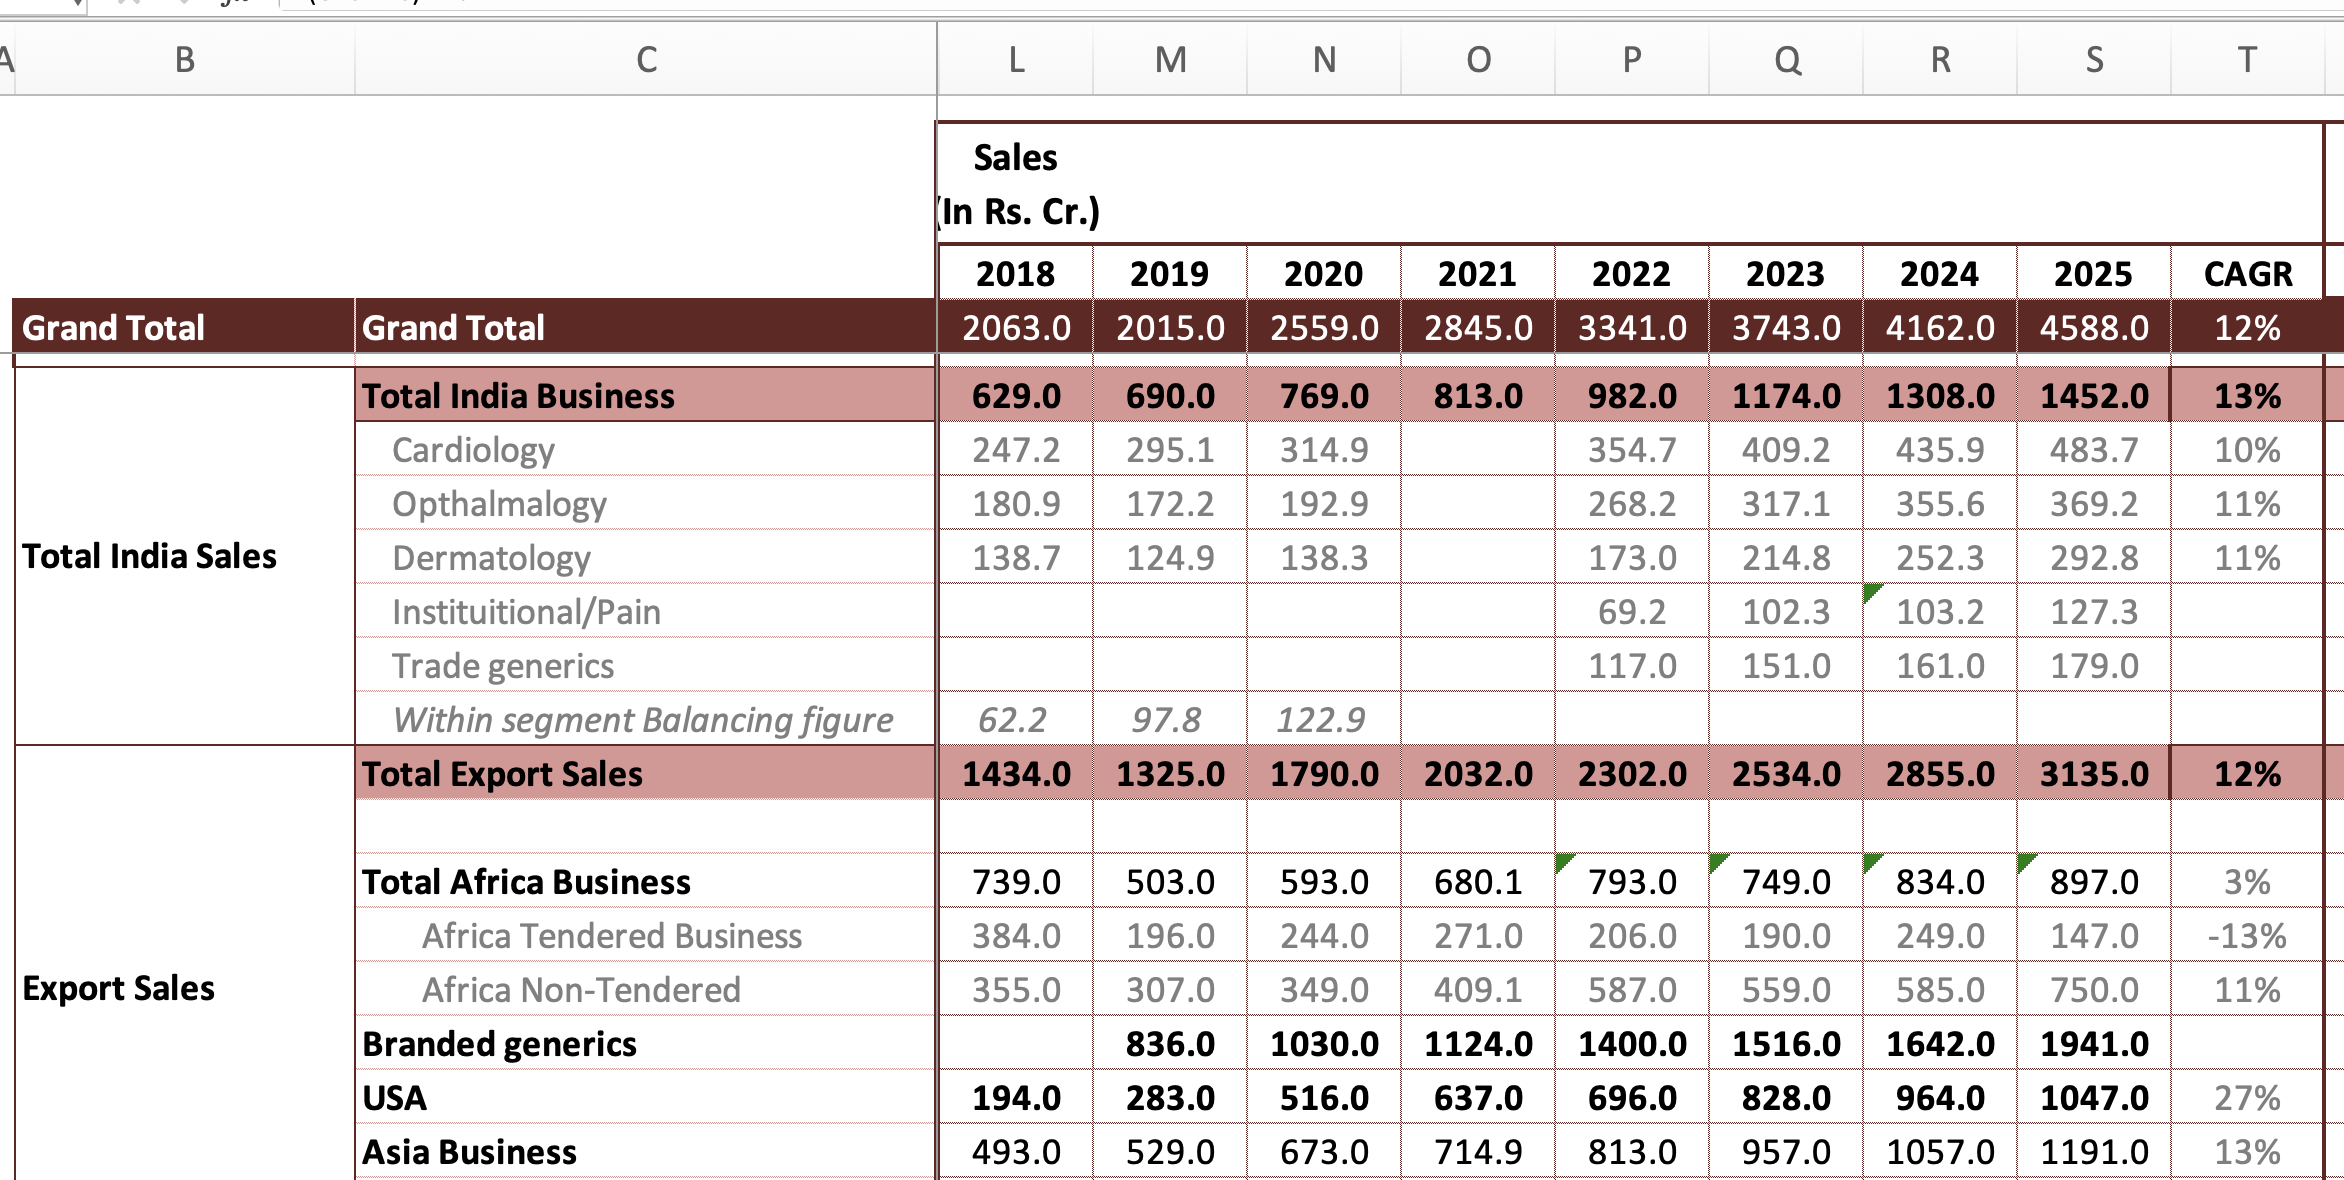Select USA CAGR cell showing 27%
2344x1180 pixels.
tap(2247, 1098)
